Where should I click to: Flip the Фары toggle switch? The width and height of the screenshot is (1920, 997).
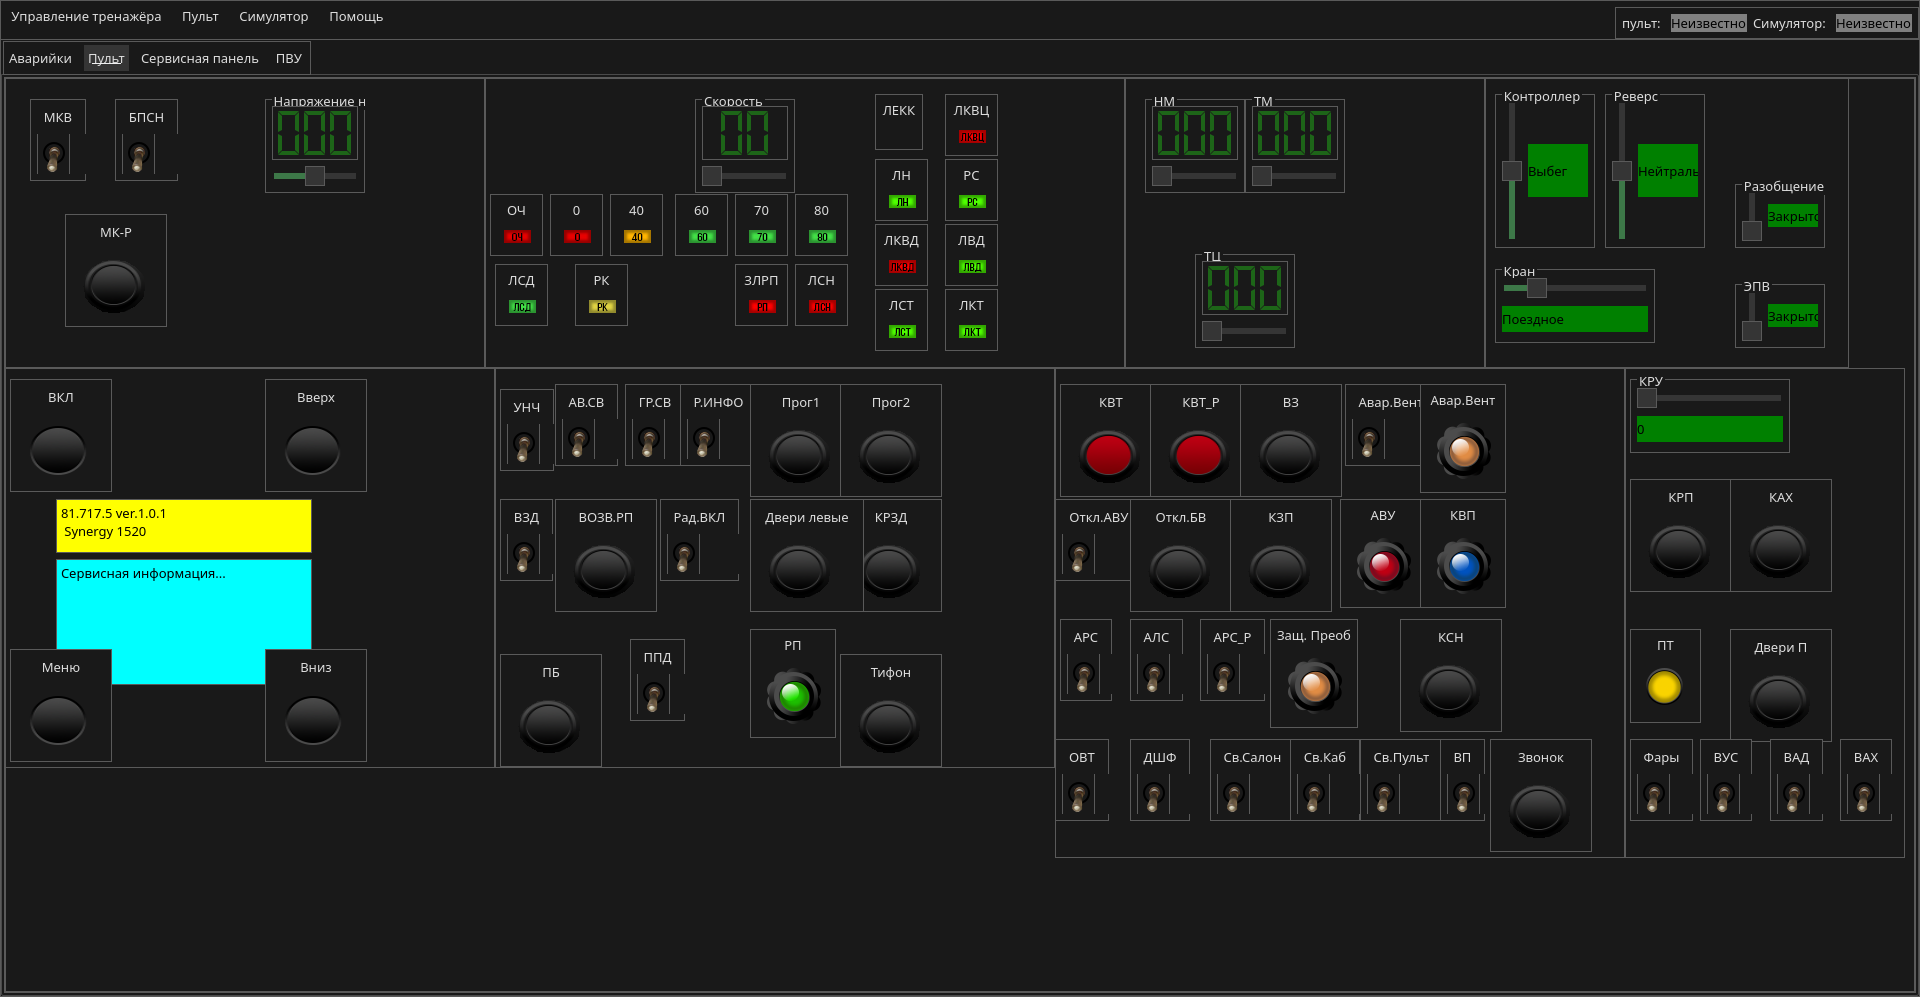[x=1653, y=795]
